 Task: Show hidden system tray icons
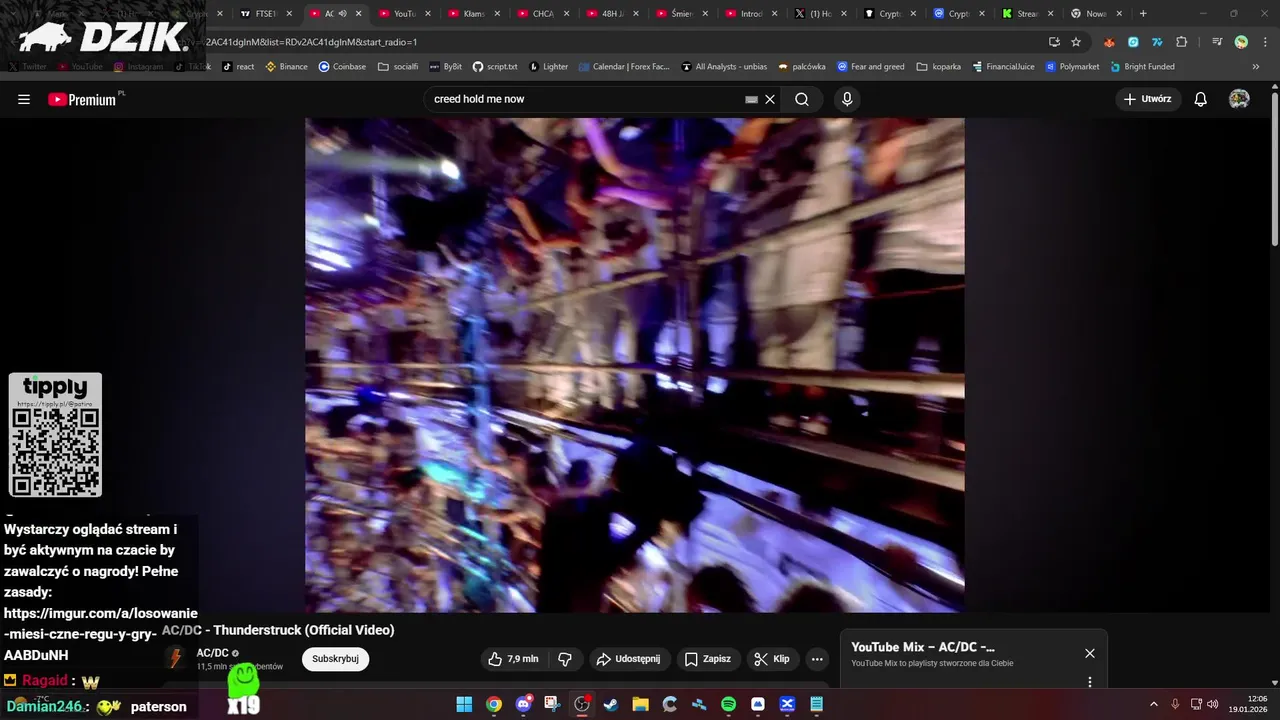tap(1155, 704)
